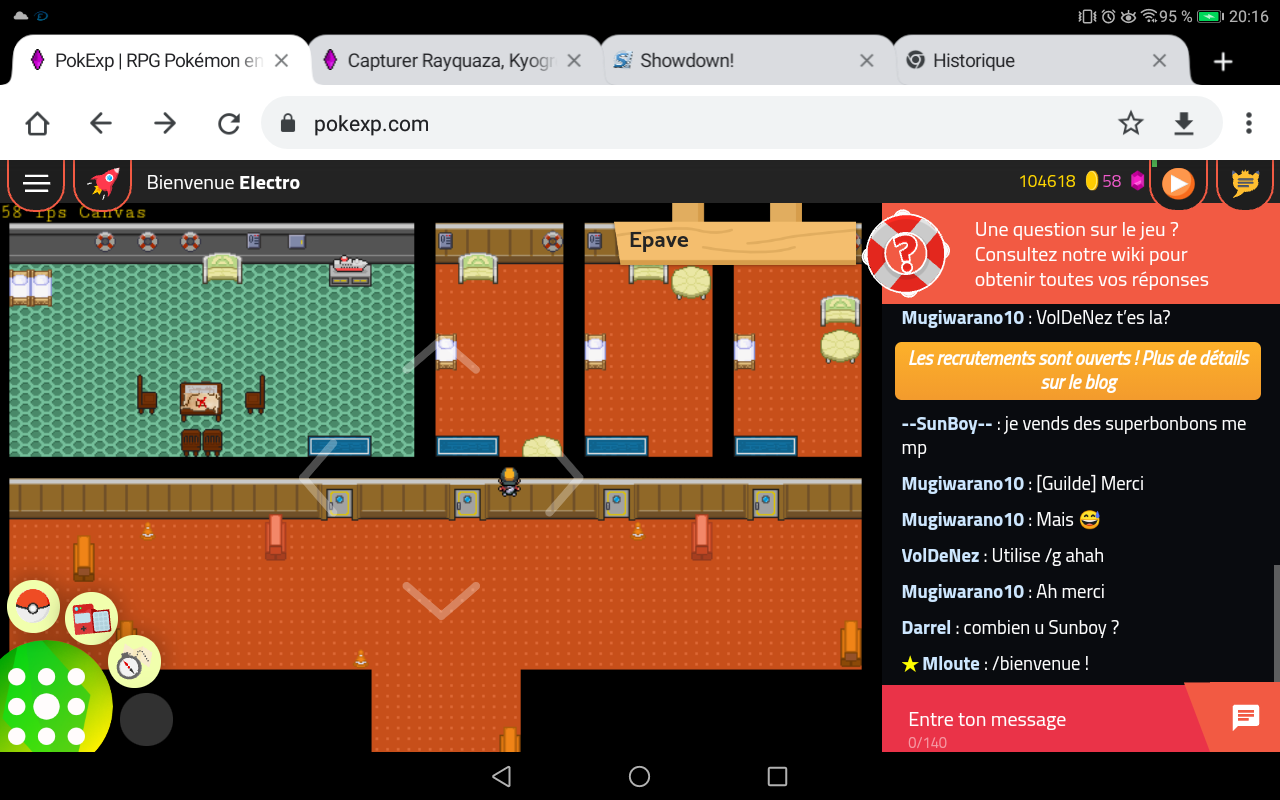Click the '58' gem balance
Image resolution: width=1280 pixels, height=800 pixels.
click(1112, 181)
